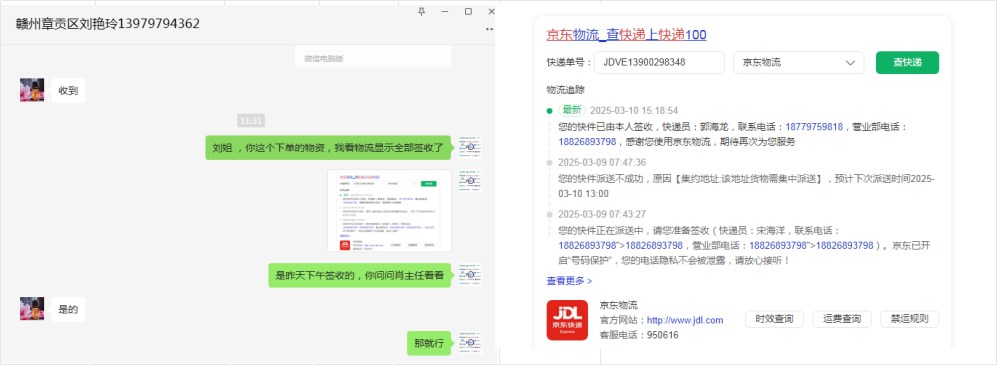Select the 是的 chat message bubble

point(68,310)
